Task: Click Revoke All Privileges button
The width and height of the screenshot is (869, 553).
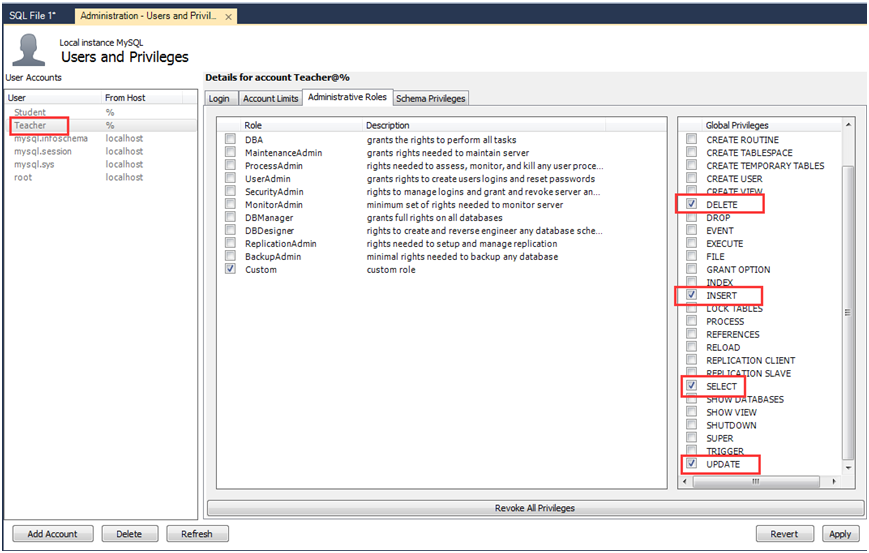Action: 535,508
